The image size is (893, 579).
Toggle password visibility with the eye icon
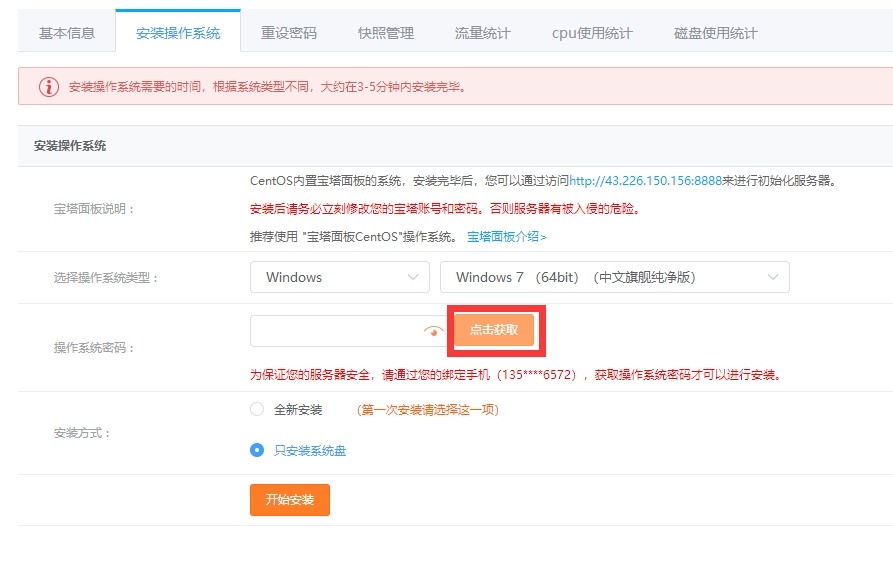(433, 331)
